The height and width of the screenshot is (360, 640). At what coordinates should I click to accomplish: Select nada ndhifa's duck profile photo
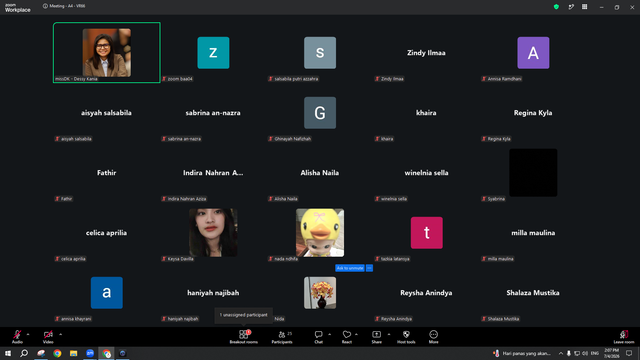point(320,233)
